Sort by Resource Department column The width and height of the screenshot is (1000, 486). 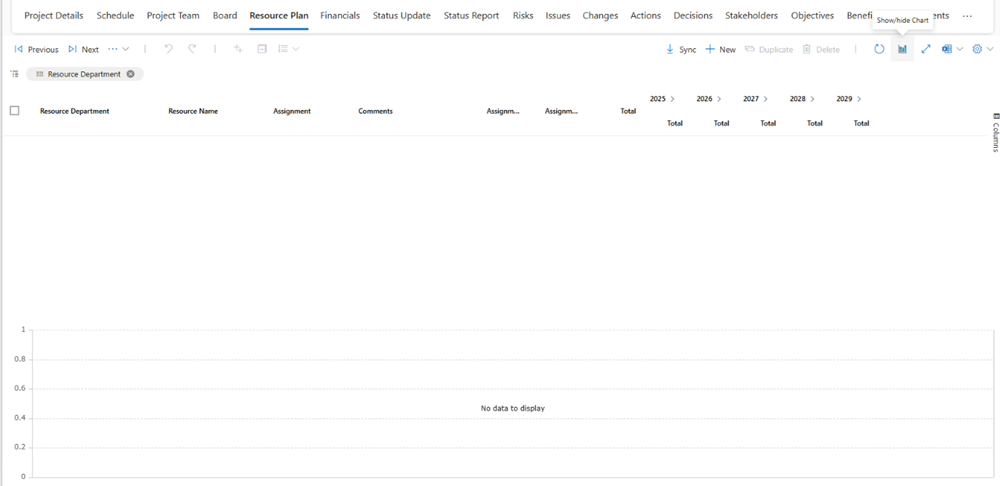click(75, 111)
